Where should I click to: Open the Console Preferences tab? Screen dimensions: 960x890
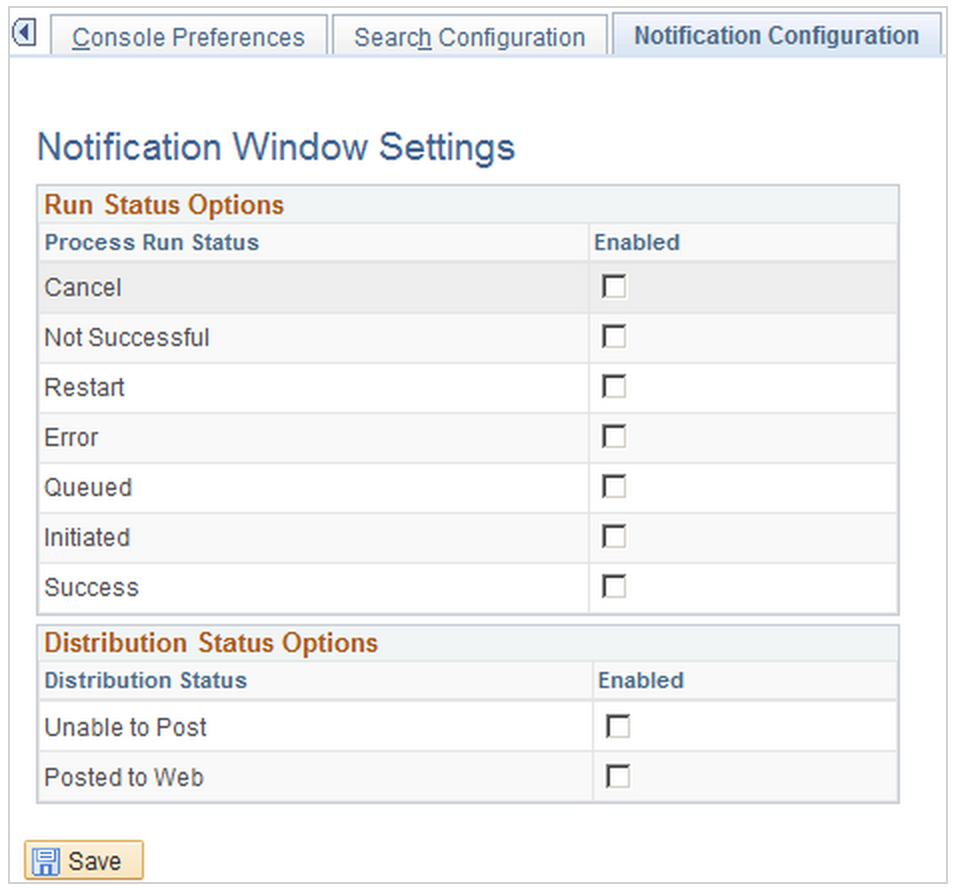188,38
